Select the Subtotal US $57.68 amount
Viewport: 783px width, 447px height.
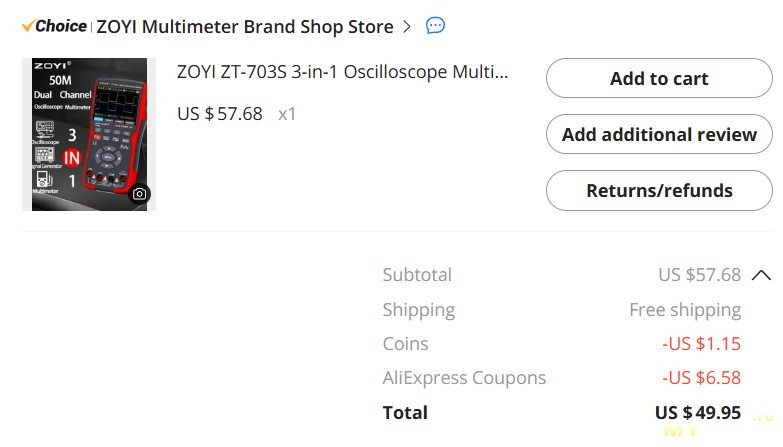pyautogui.click(x=699, y=275)
